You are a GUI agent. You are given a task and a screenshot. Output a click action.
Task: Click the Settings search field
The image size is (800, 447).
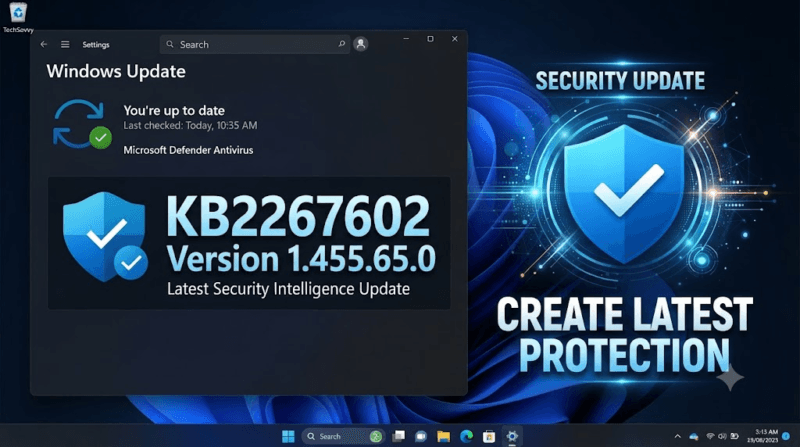coord(255,44)
